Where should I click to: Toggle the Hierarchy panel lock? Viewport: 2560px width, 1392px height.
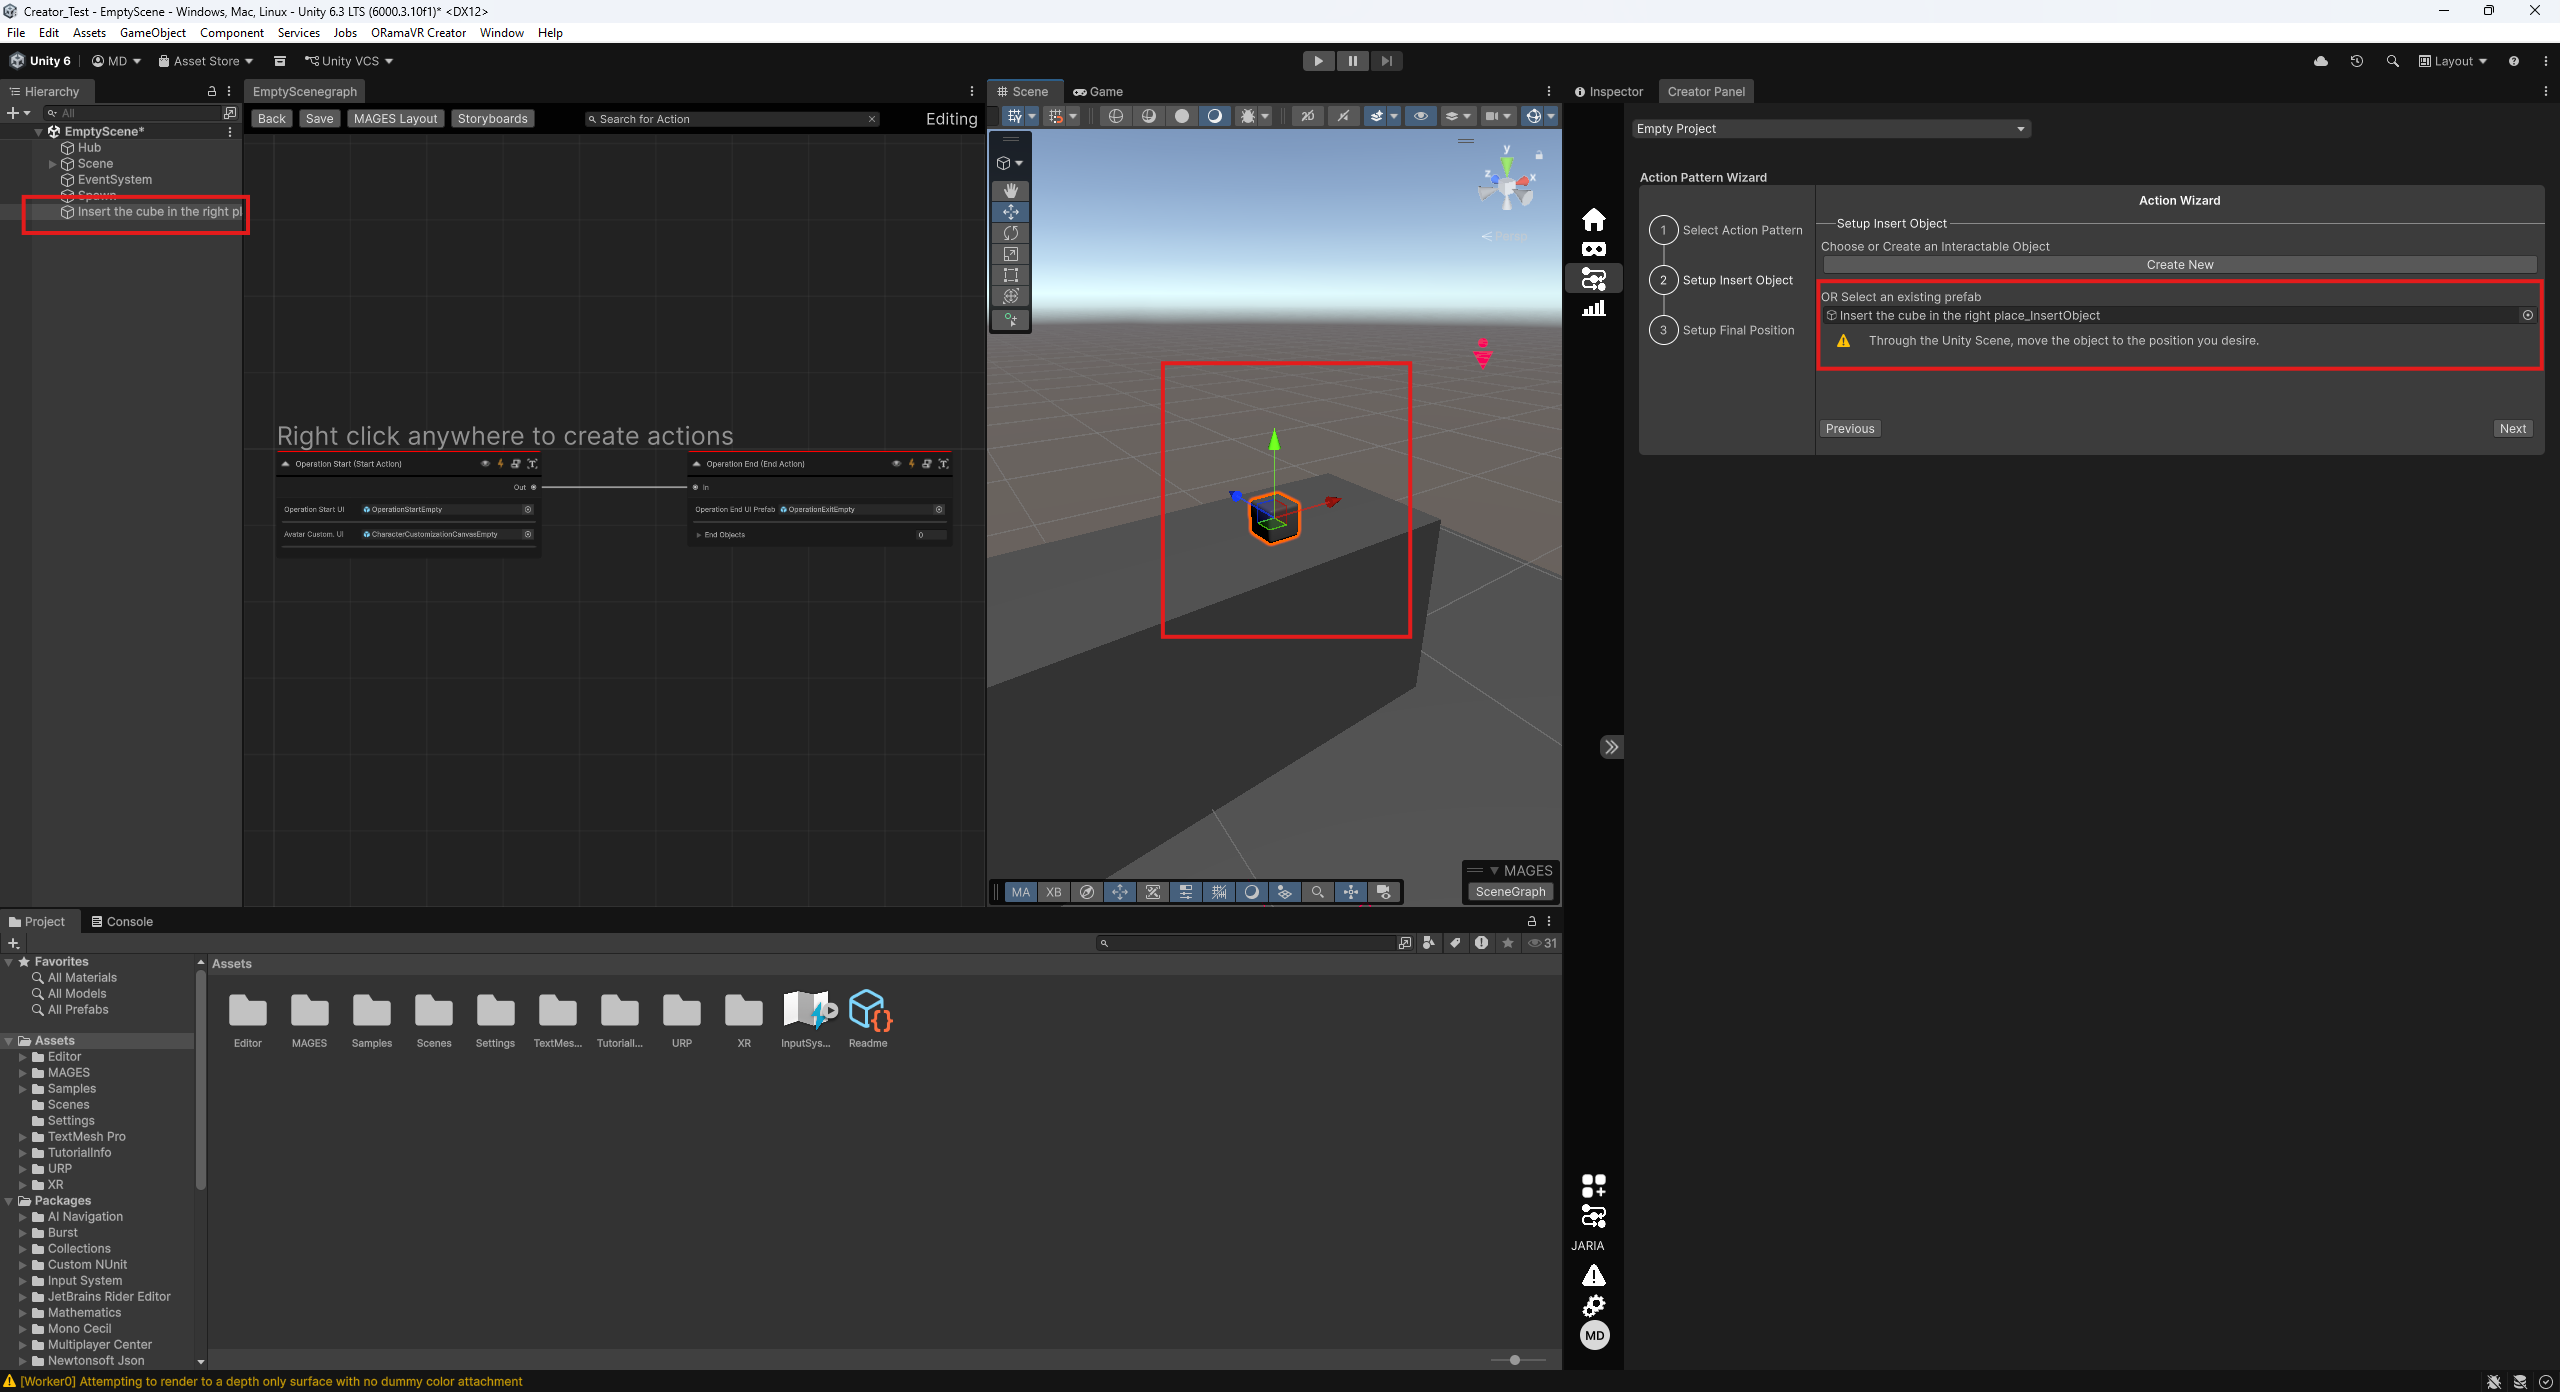click(x=212, y=91)
